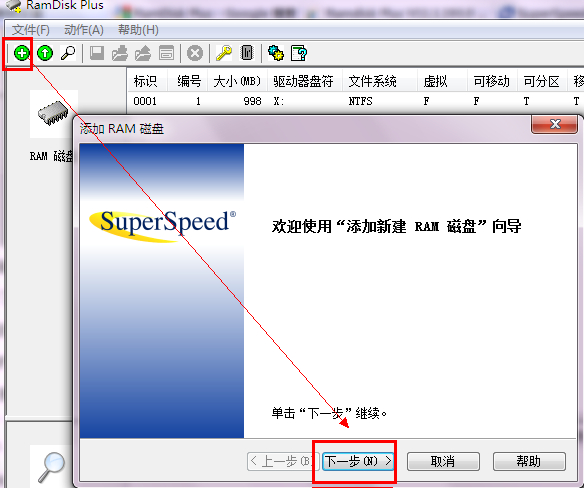This screenshot has width=584, height=488.
Task: Click the NTFS file system cell
Action: click(x=360, y=101)
